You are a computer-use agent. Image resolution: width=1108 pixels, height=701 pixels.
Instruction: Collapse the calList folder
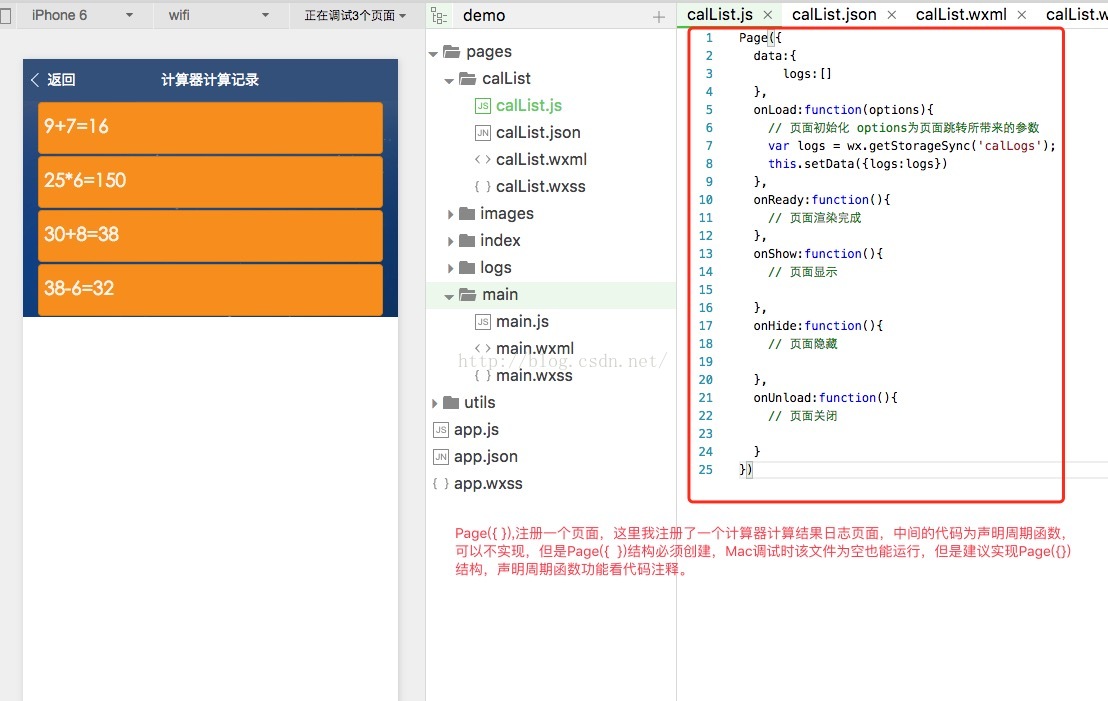point(450,80)
